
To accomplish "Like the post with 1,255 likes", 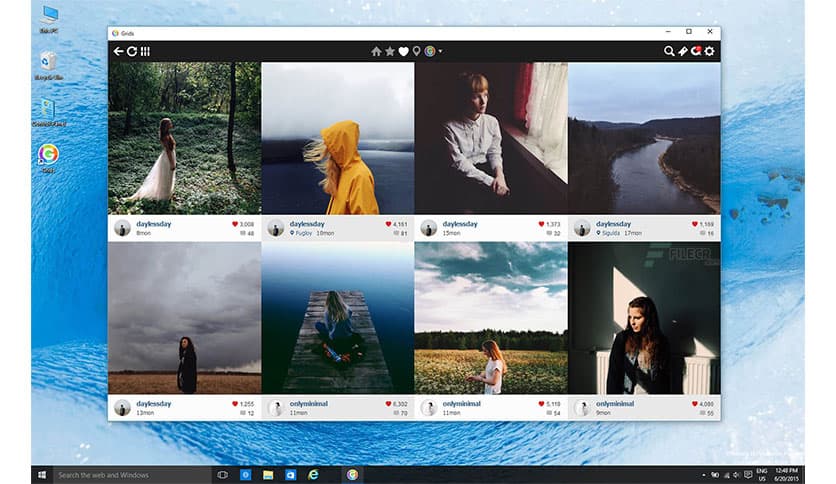I will pyautogui.click(x=235, y=404).
